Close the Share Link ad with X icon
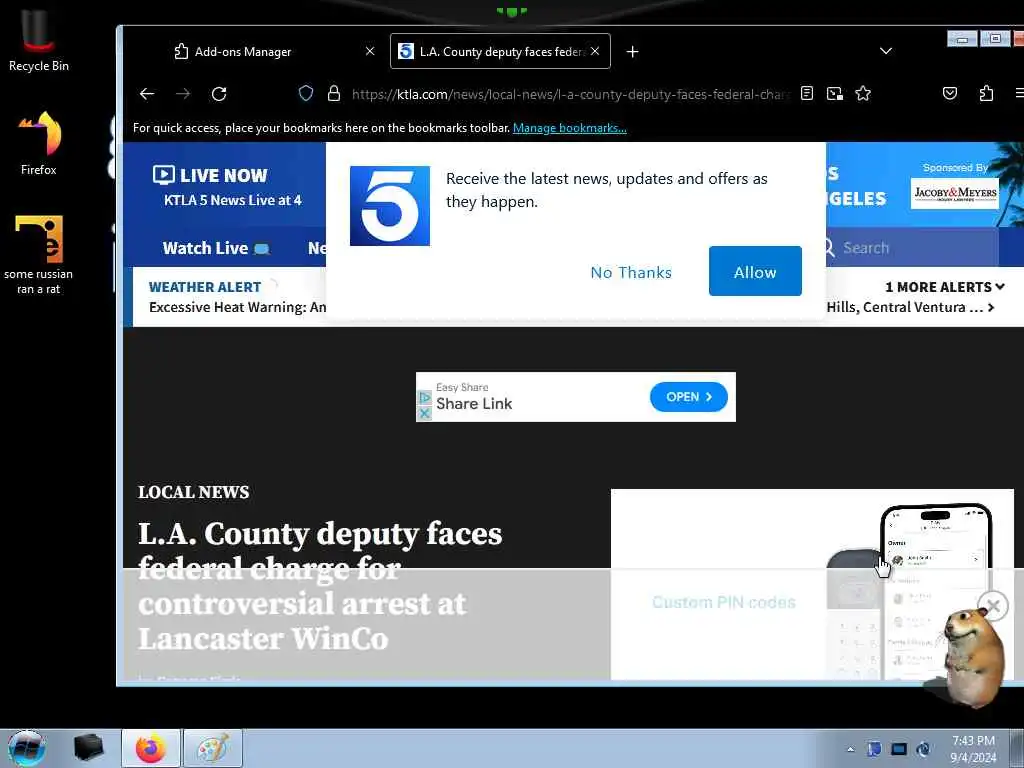 [x=424, y=413]
